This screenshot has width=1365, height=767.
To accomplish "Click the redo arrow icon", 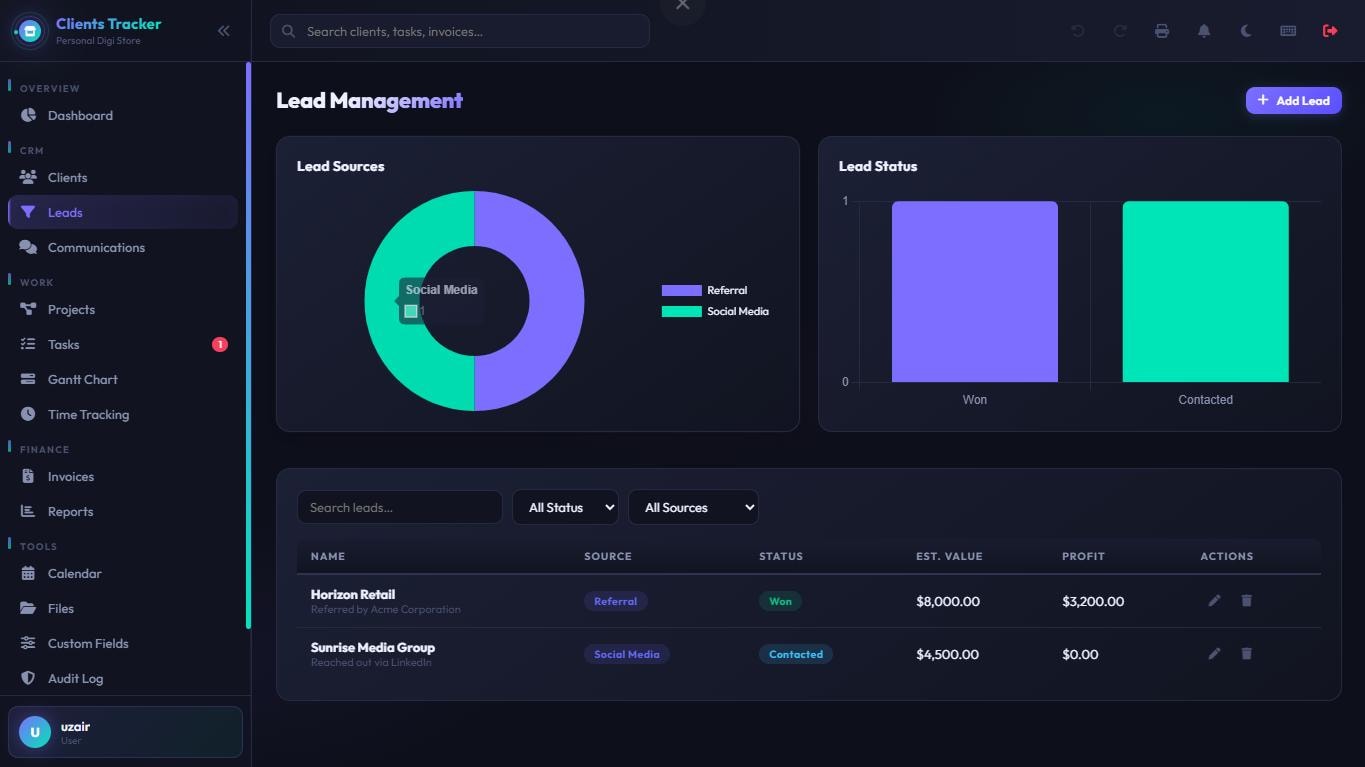I will 1120,31.
